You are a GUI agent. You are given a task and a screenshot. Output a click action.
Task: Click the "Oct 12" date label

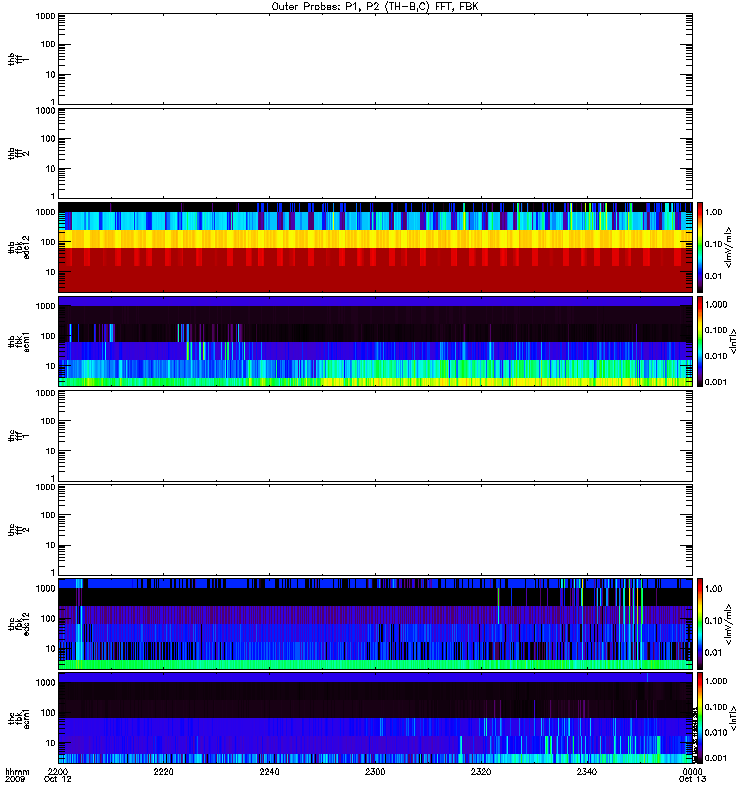point(58,779)
